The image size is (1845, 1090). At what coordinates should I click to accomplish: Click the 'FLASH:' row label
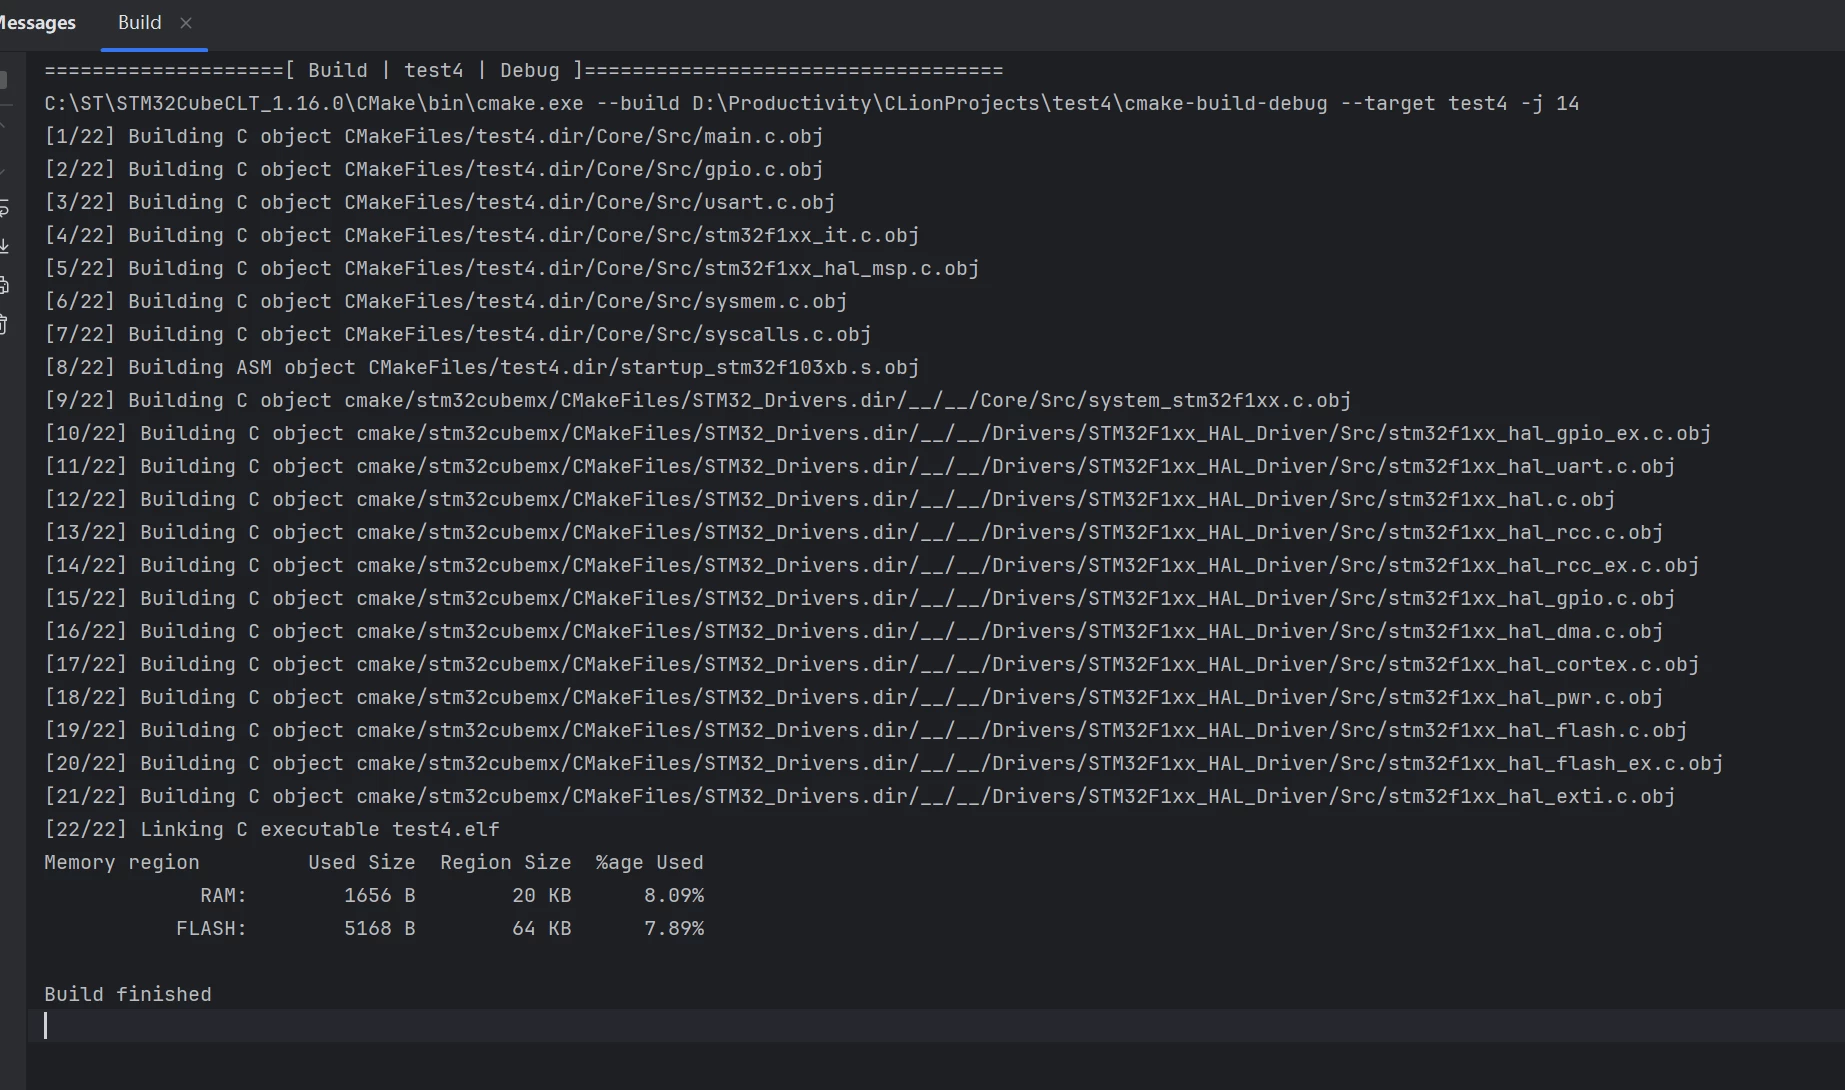click(211, 929)
